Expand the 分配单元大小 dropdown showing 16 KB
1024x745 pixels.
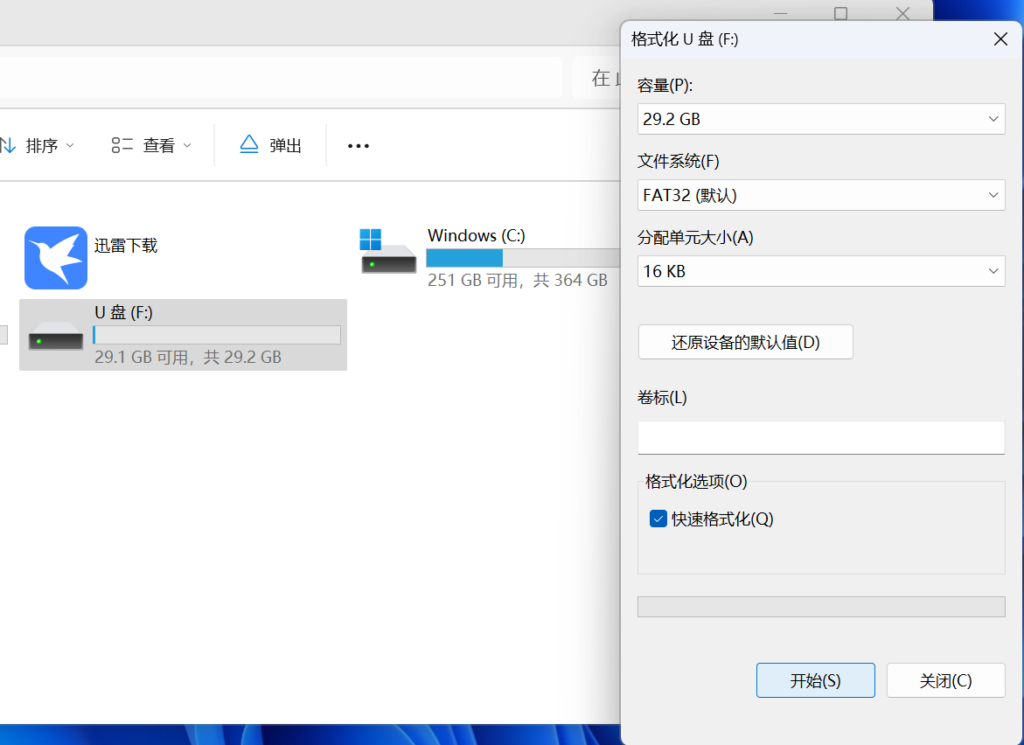coord(820,271)
